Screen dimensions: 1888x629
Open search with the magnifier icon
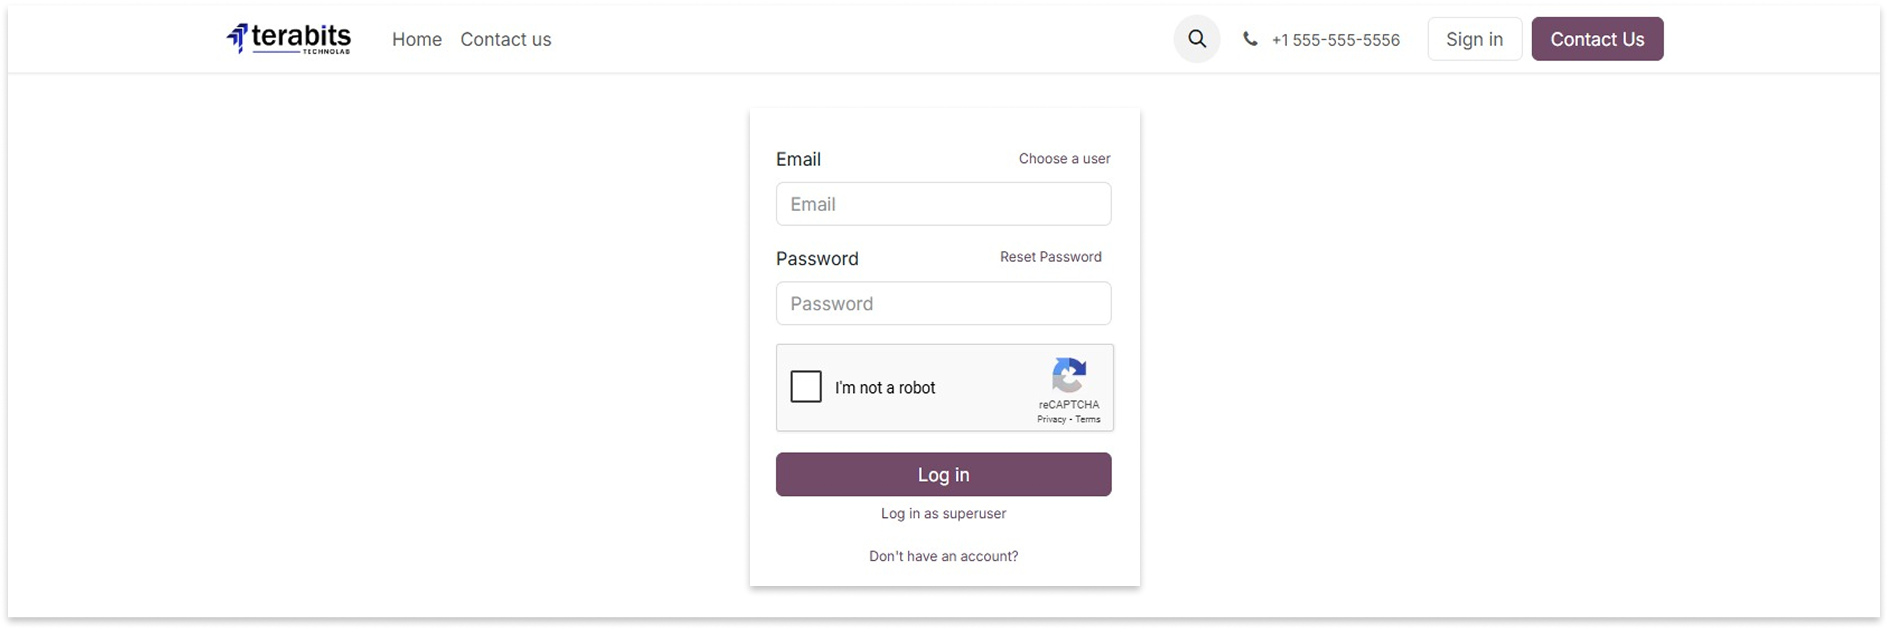click(1197, 39)
